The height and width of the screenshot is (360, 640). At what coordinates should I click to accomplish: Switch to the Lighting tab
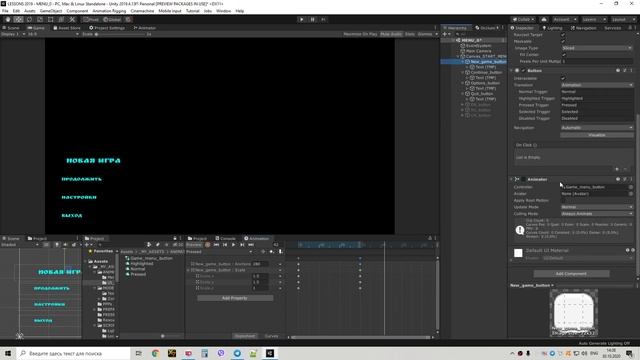(x=552, y=28)
